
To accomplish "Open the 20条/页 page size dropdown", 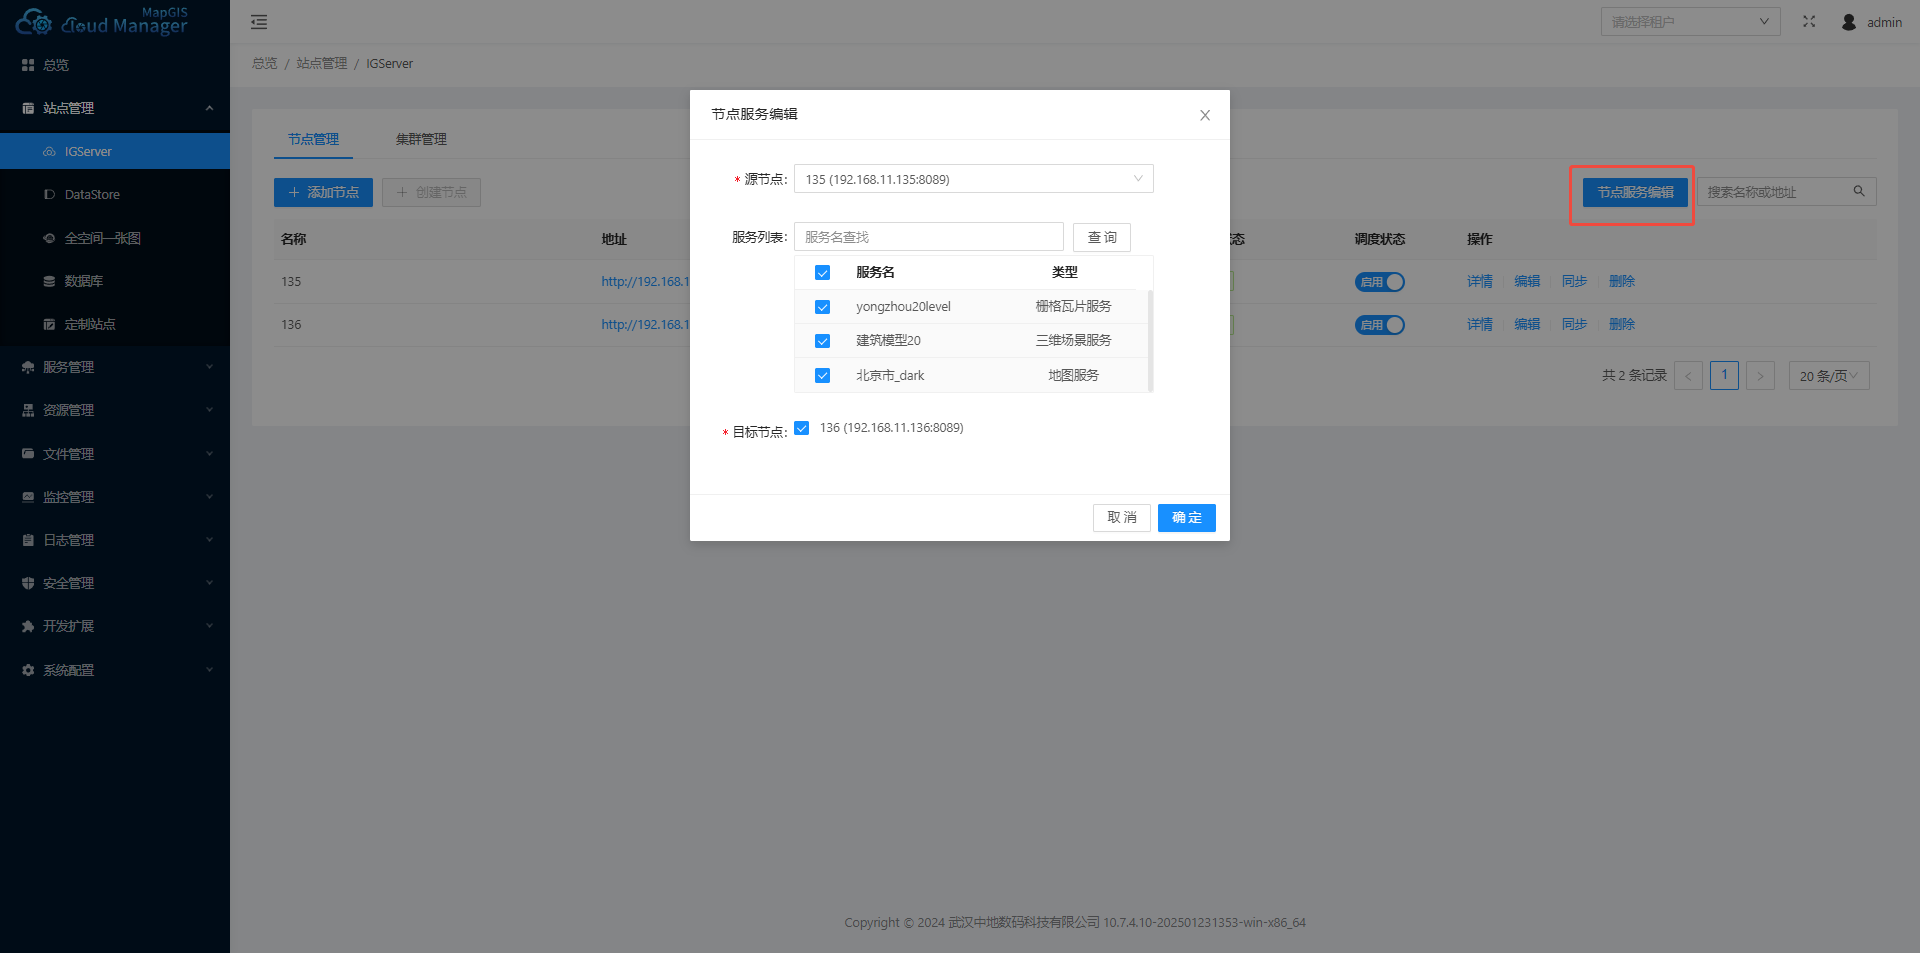I will coord(1828,375).
